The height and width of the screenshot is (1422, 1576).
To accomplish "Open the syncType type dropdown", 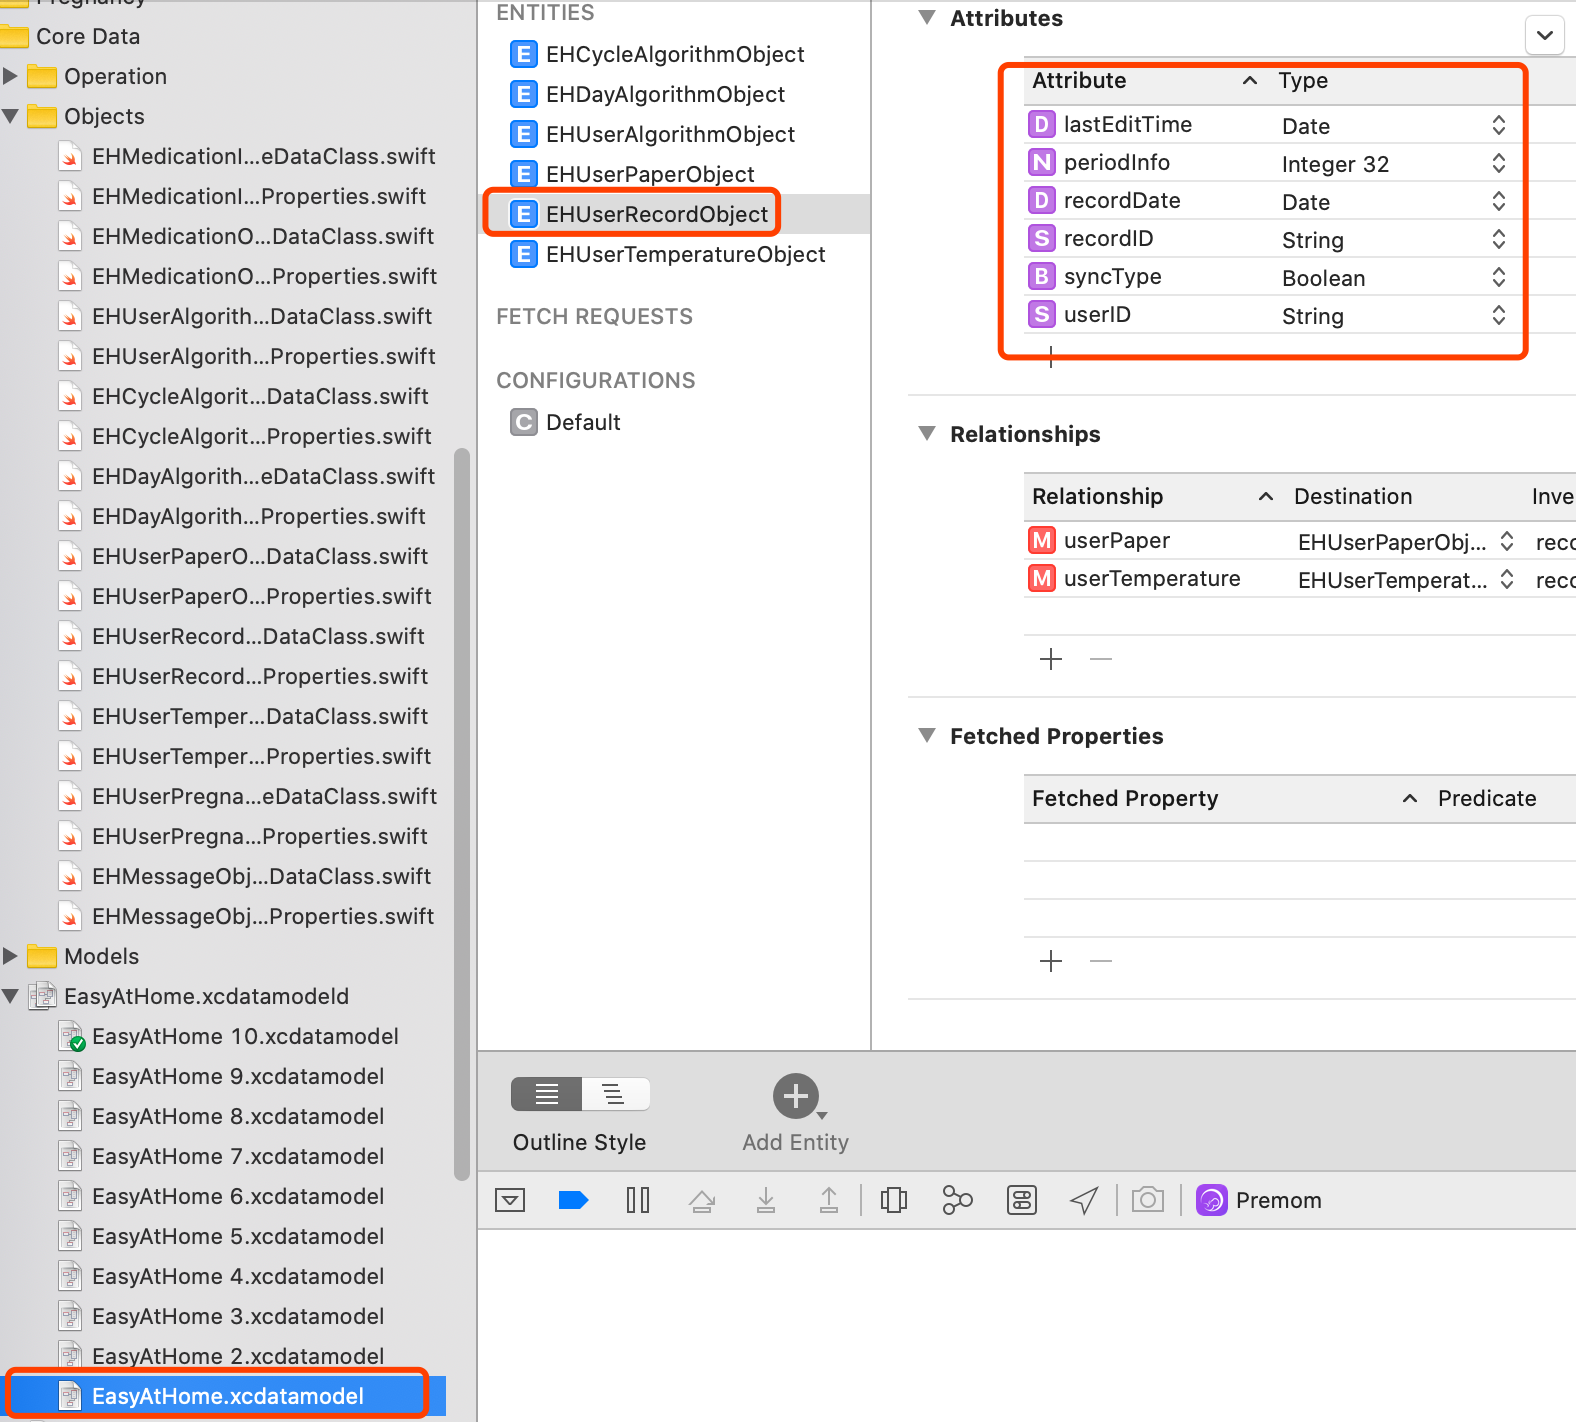I will click(x=1498, y=277).
